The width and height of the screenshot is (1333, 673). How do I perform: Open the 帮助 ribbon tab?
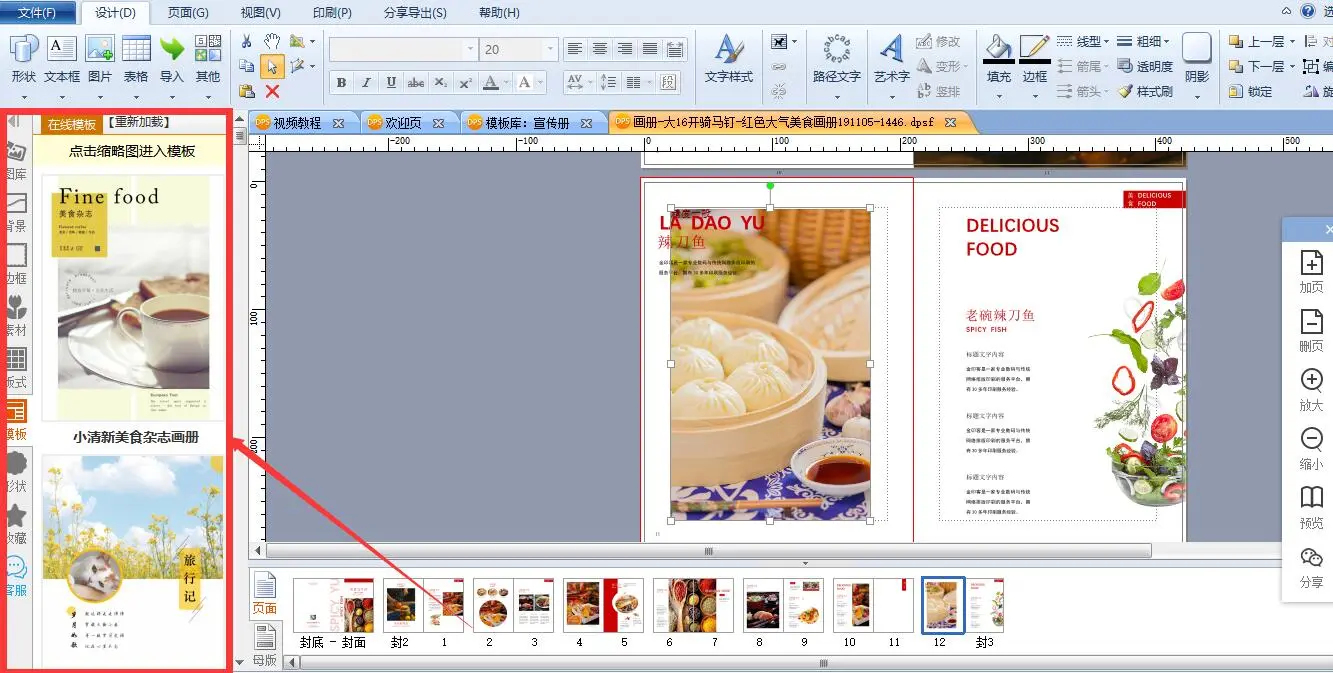point(499,13)
